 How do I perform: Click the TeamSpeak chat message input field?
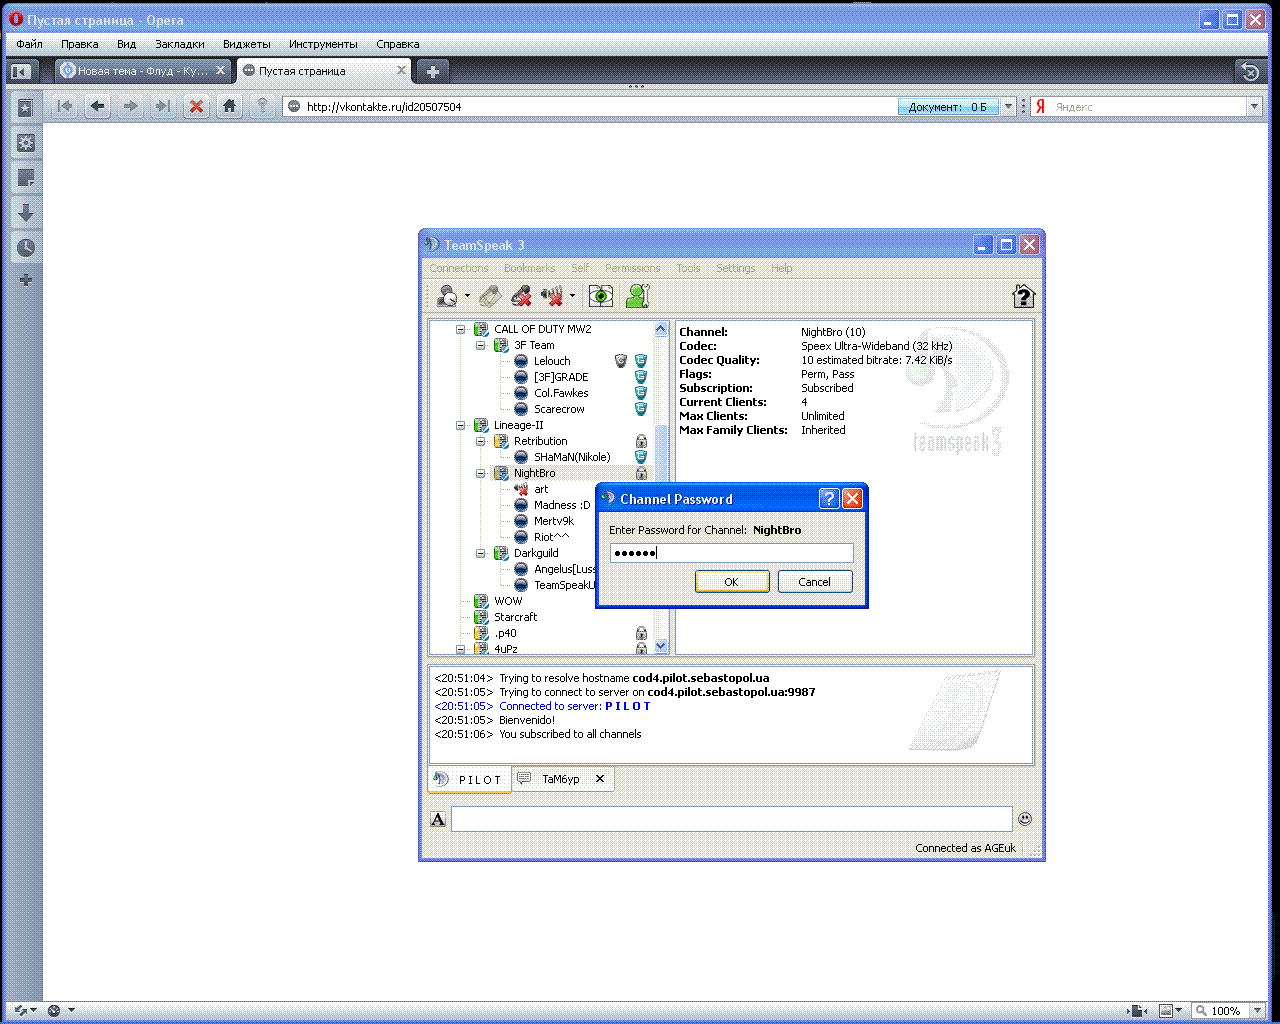coord(732,819)
